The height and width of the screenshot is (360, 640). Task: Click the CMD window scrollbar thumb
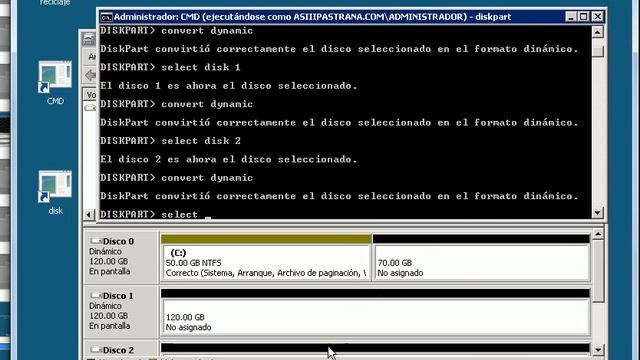(598, 50)
